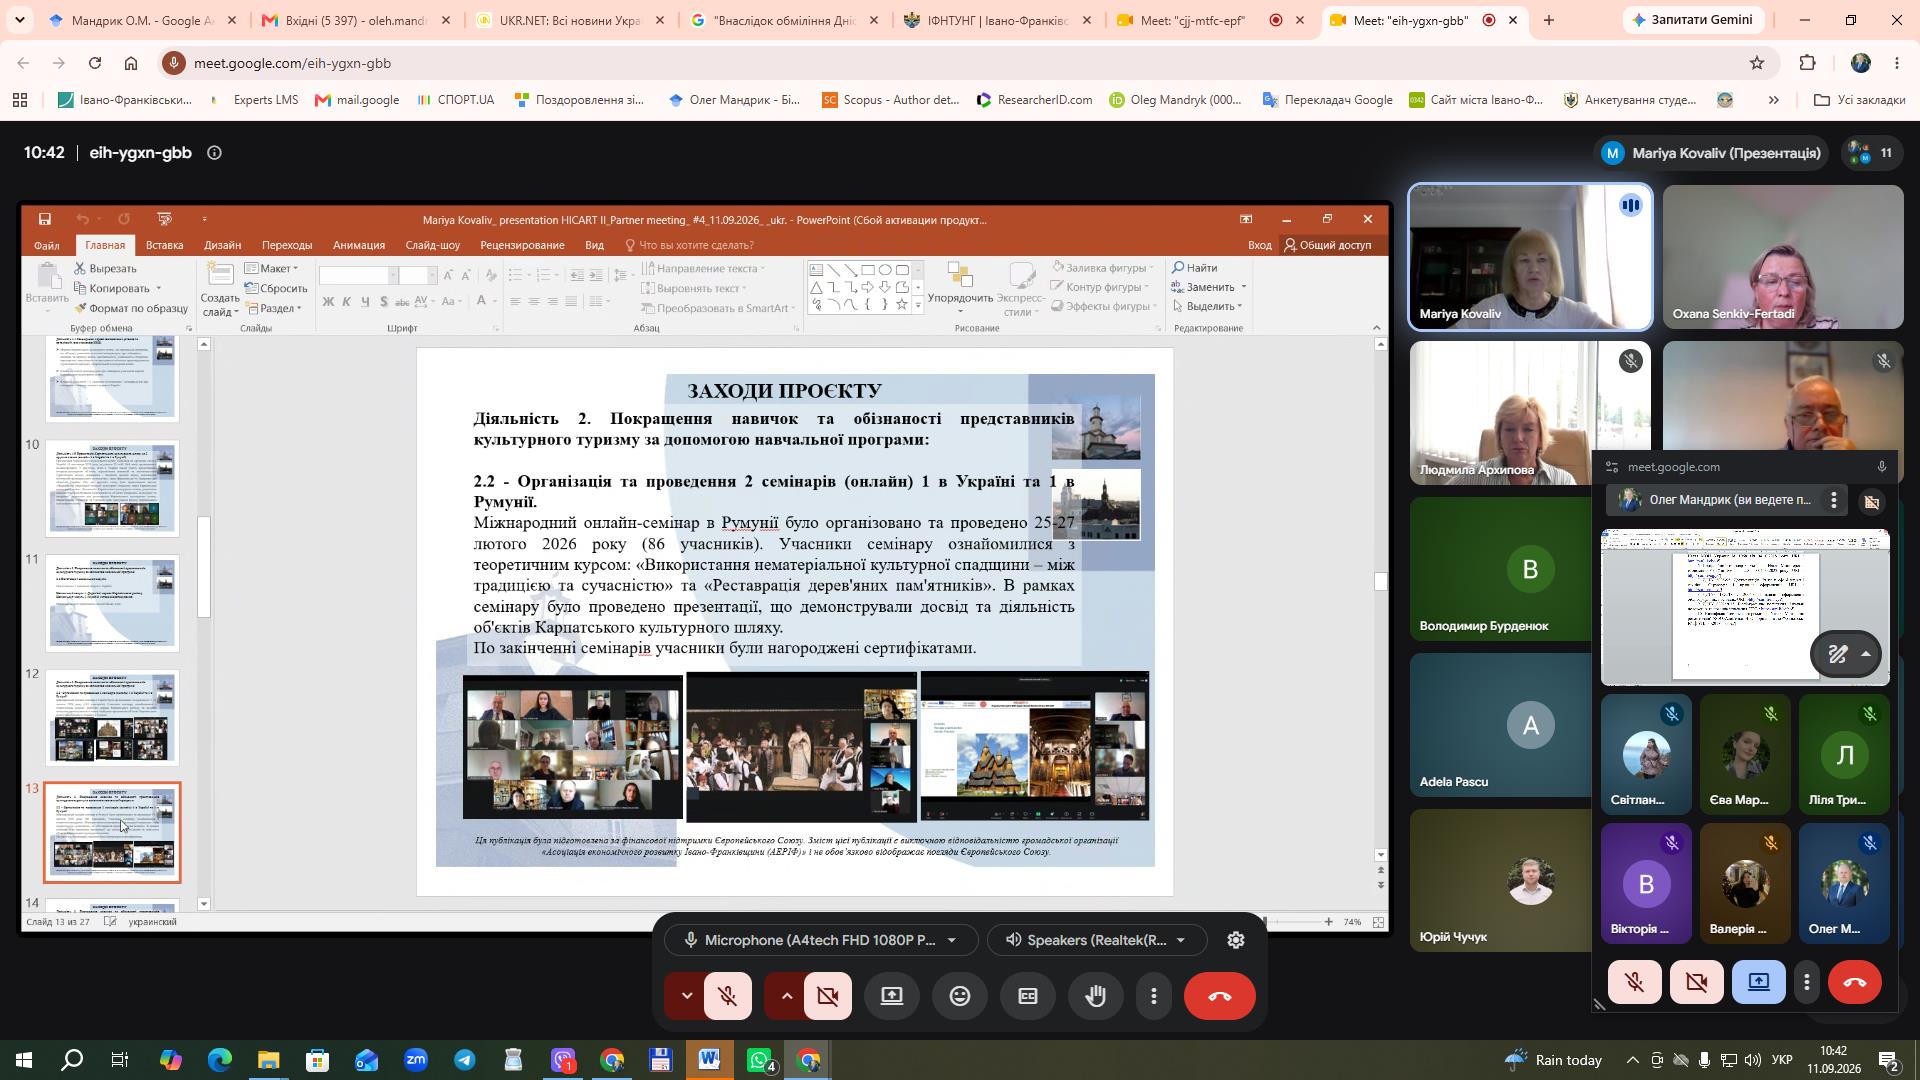Expand Speakers Realtek device dropdown
The width and height of the screenshot is (1920, 1080).
click(x=1097, y=940)
